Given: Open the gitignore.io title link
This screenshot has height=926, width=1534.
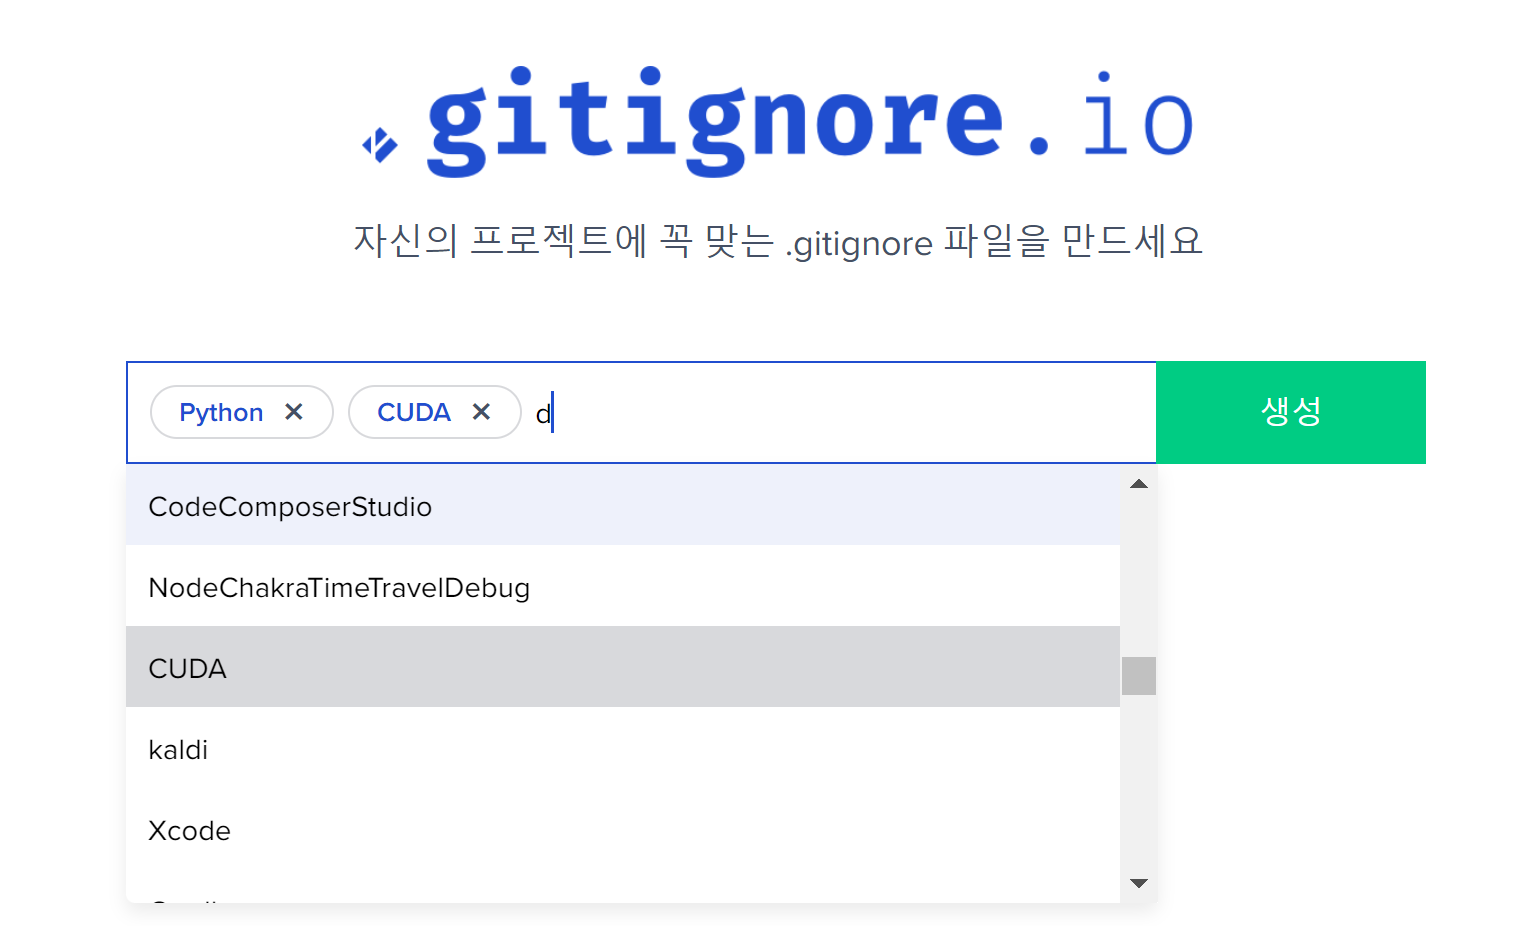Looking at the screenshot, I should coord(810,122).
